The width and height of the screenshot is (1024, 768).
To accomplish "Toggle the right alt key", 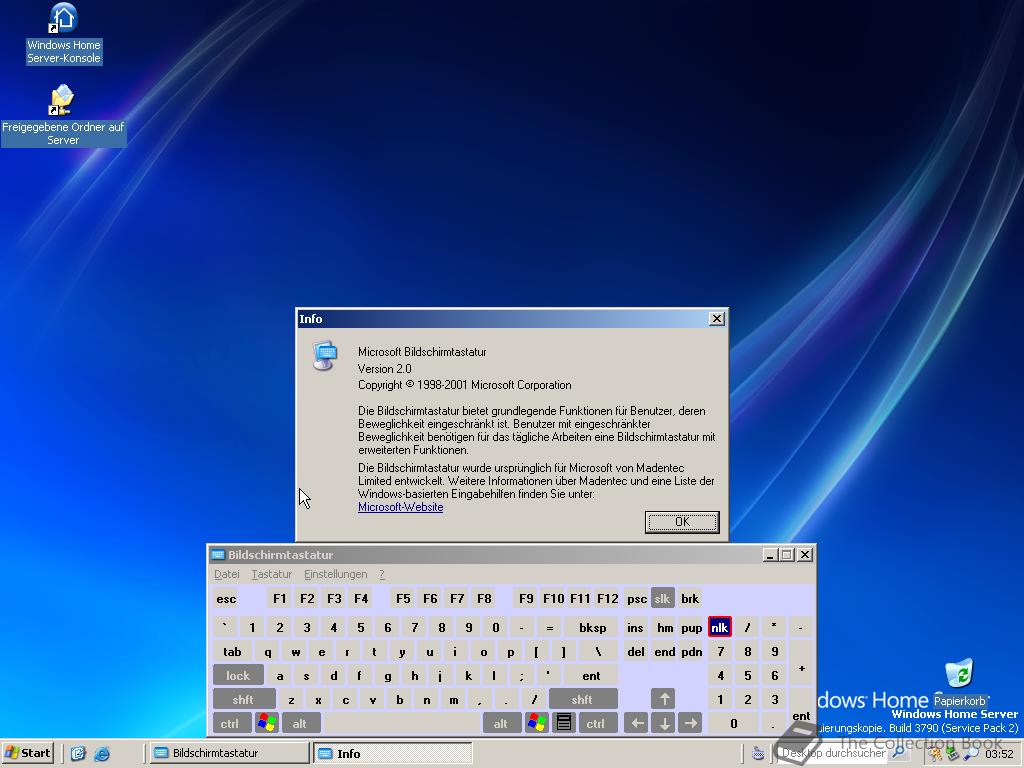I will (502, 723).
